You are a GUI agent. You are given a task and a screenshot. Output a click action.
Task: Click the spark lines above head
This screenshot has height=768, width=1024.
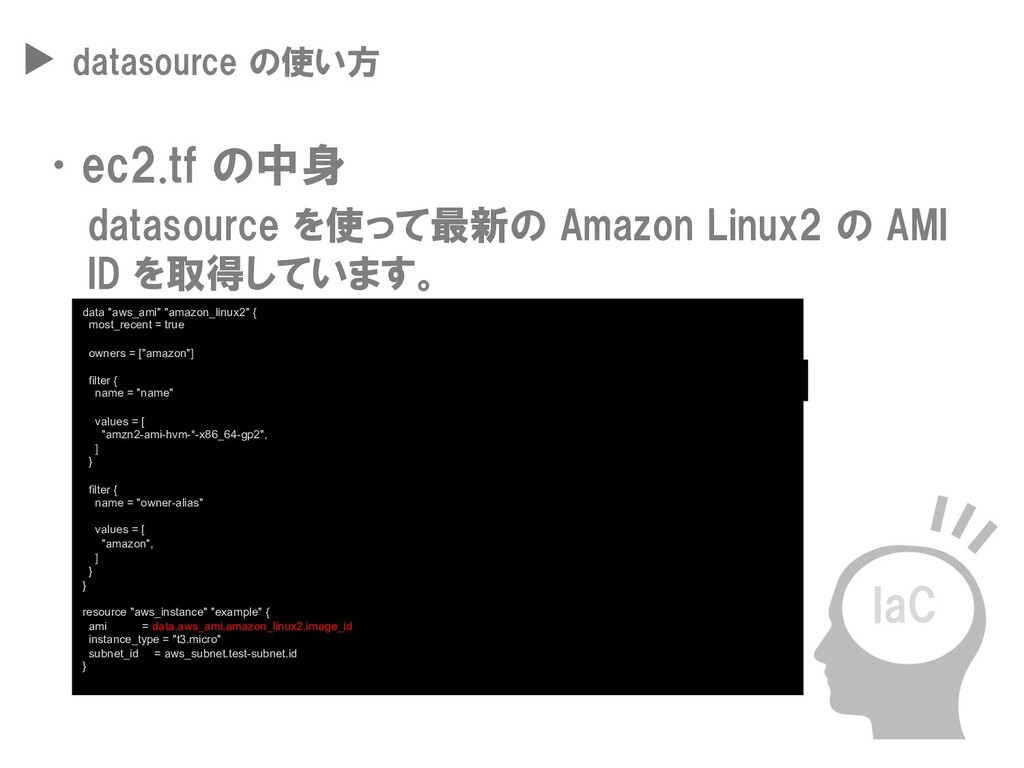[x=963, y=523]
